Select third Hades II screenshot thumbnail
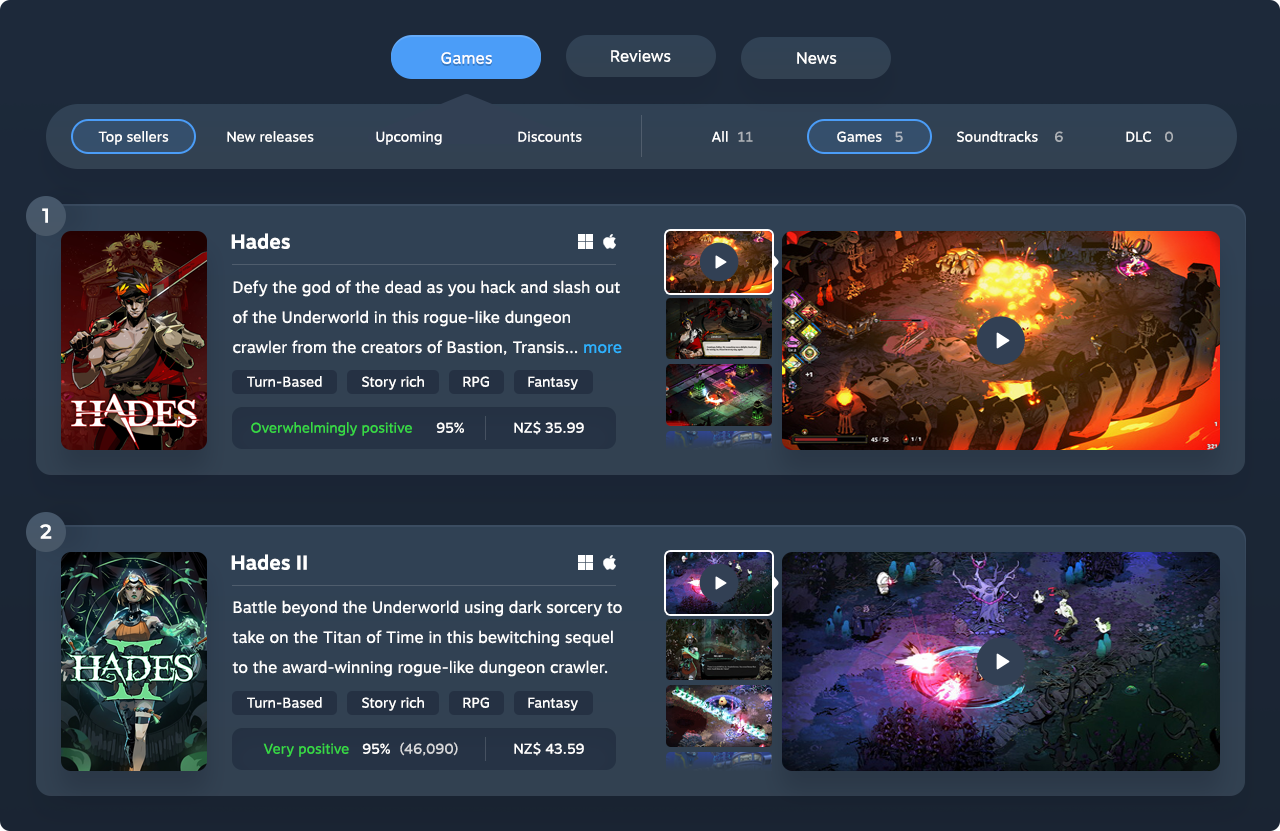The image size is (1280, 831). tap(719, 715)
